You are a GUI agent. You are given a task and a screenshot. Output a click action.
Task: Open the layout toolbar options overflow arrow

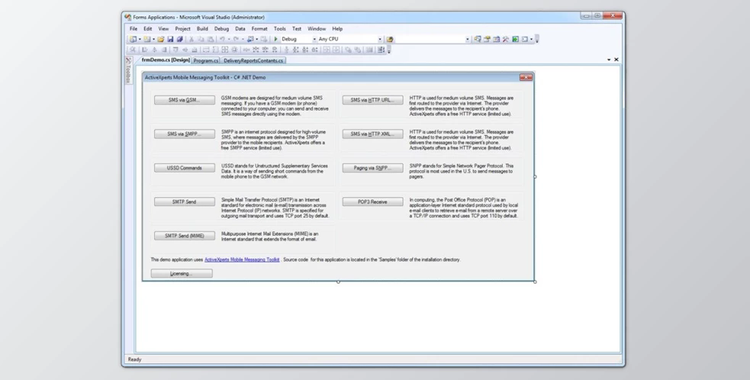[x=389, y=50]
